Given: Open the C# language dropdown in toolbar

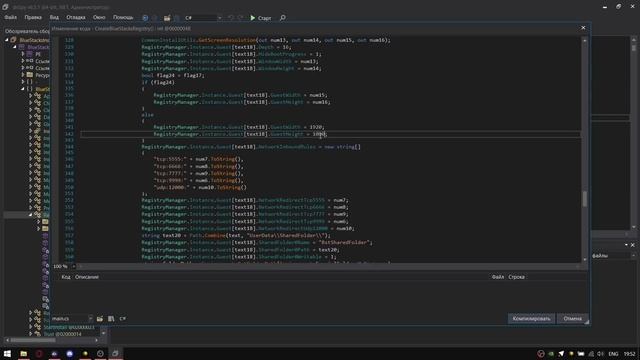Looking at the screenshot, I should tap(203, 18).
